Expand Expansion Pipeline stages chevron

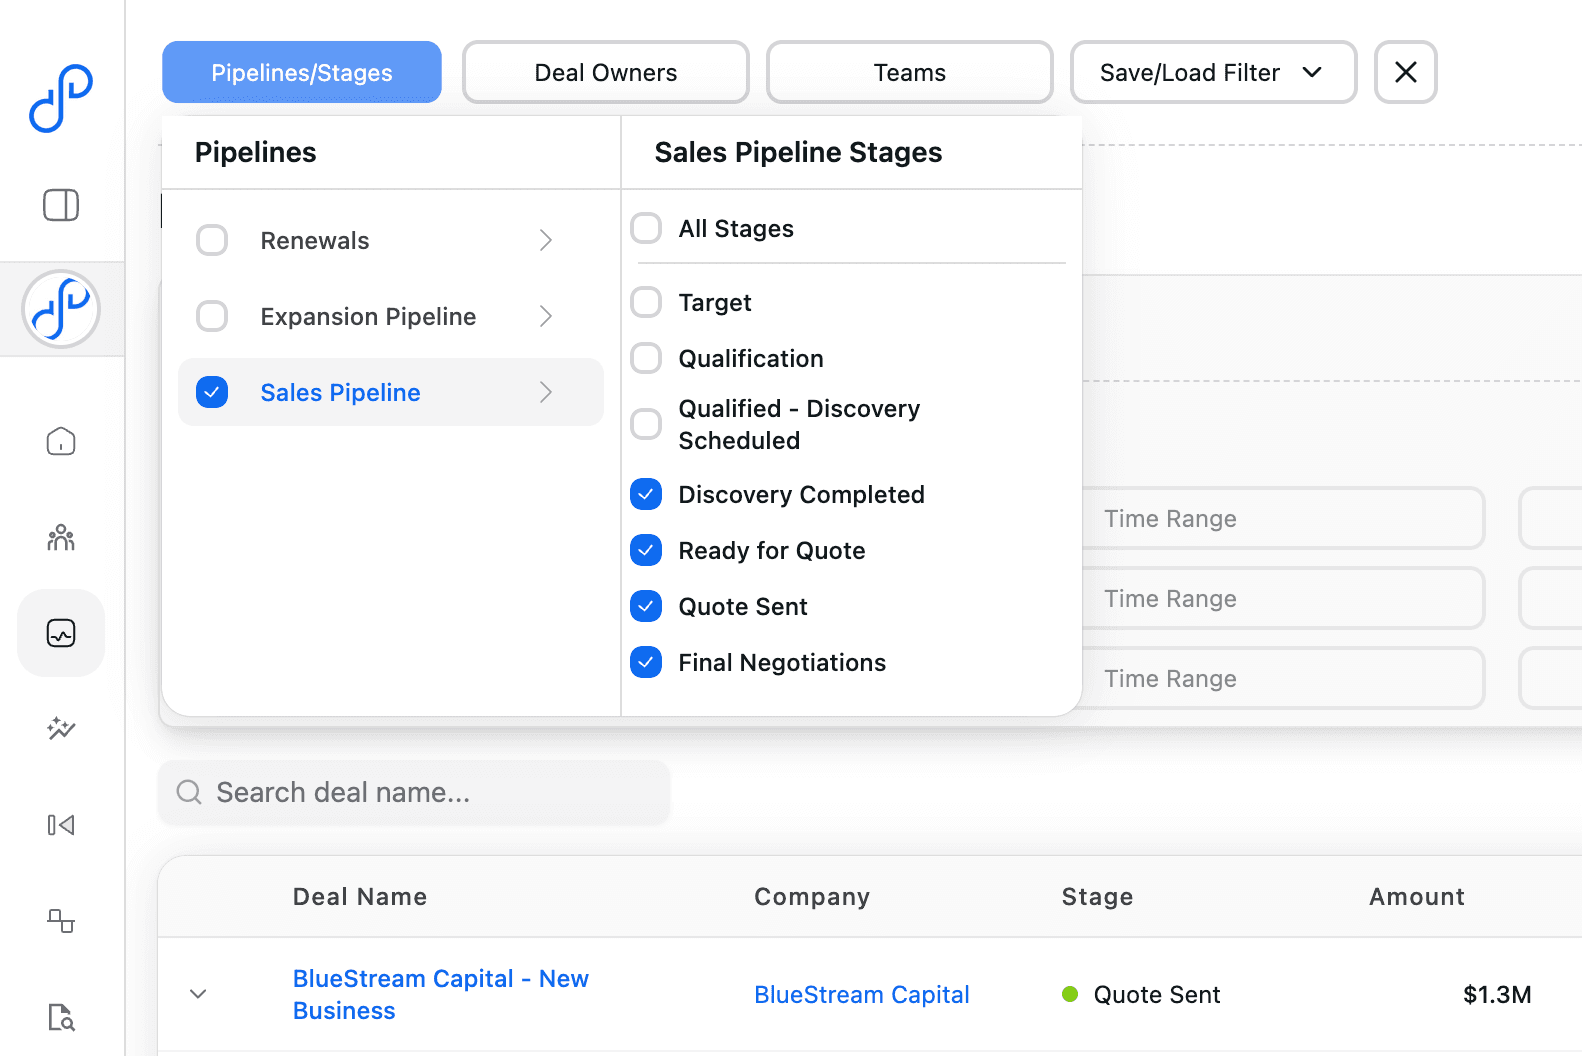(x=546, y=316)
